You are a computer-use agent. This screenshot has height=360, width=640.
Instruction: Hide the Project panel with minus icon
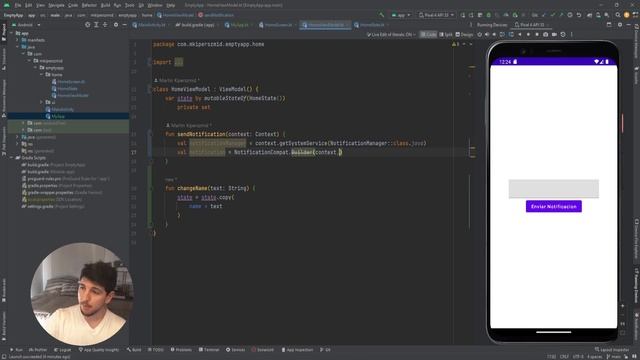[124, 25]
